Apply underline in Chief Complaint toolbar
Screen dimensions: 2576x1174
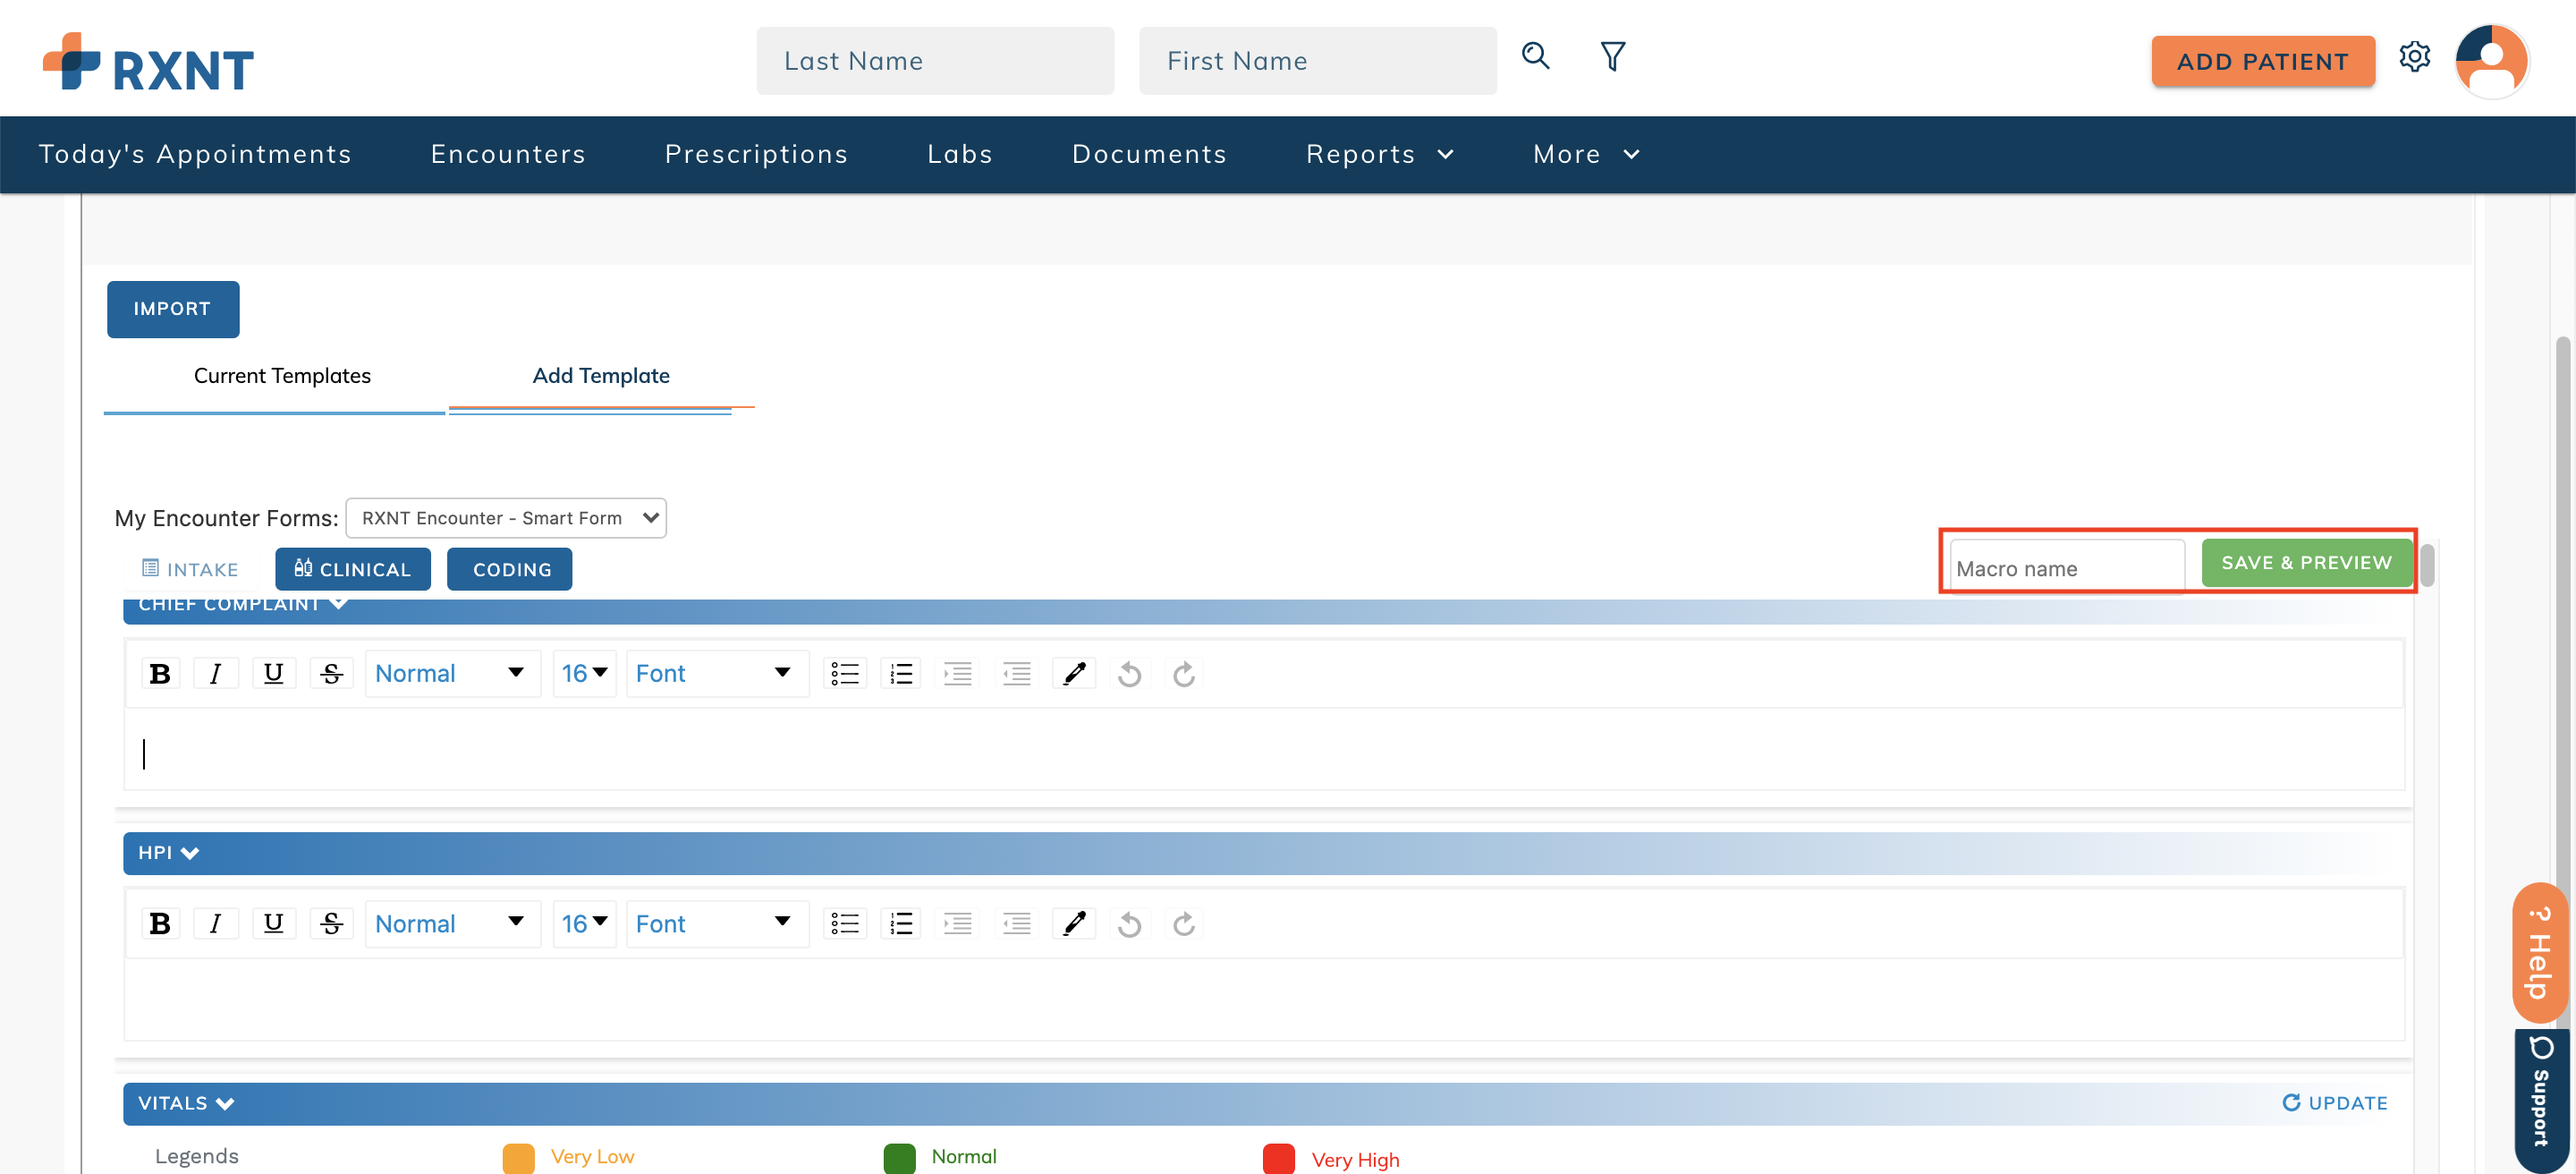pos(273,672)
